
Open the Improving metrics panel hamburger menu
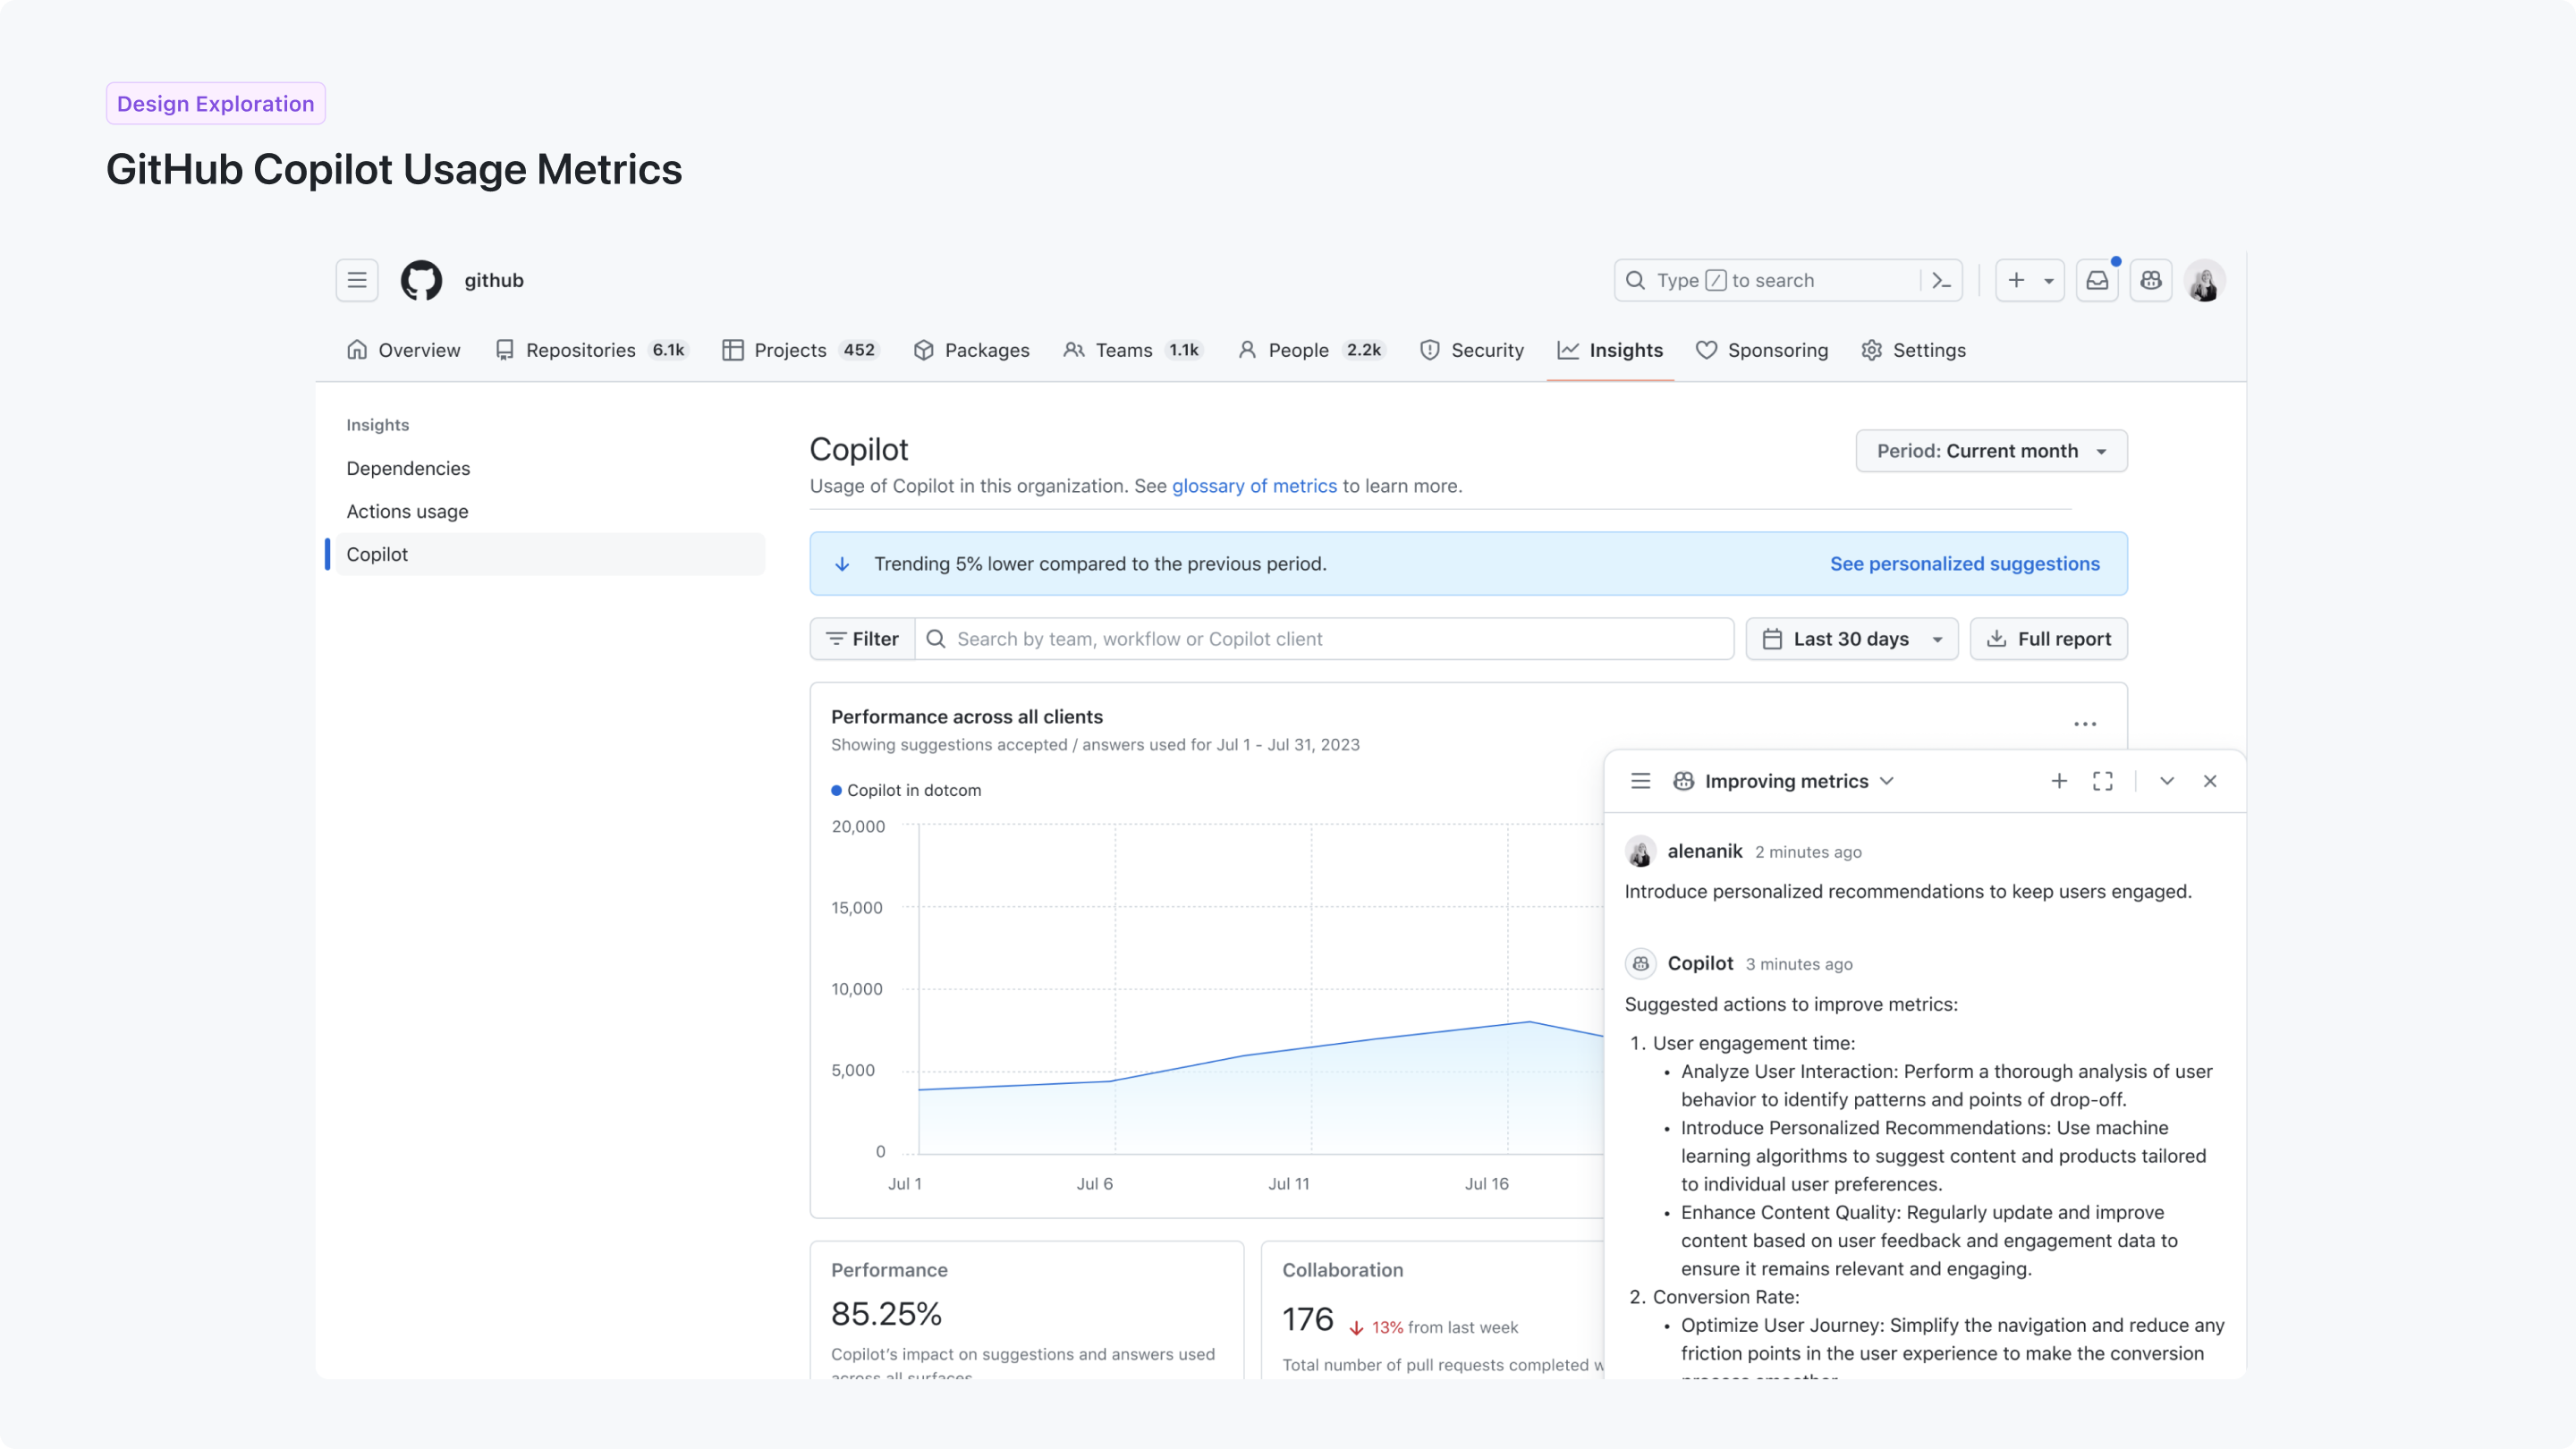point(1640,781)
